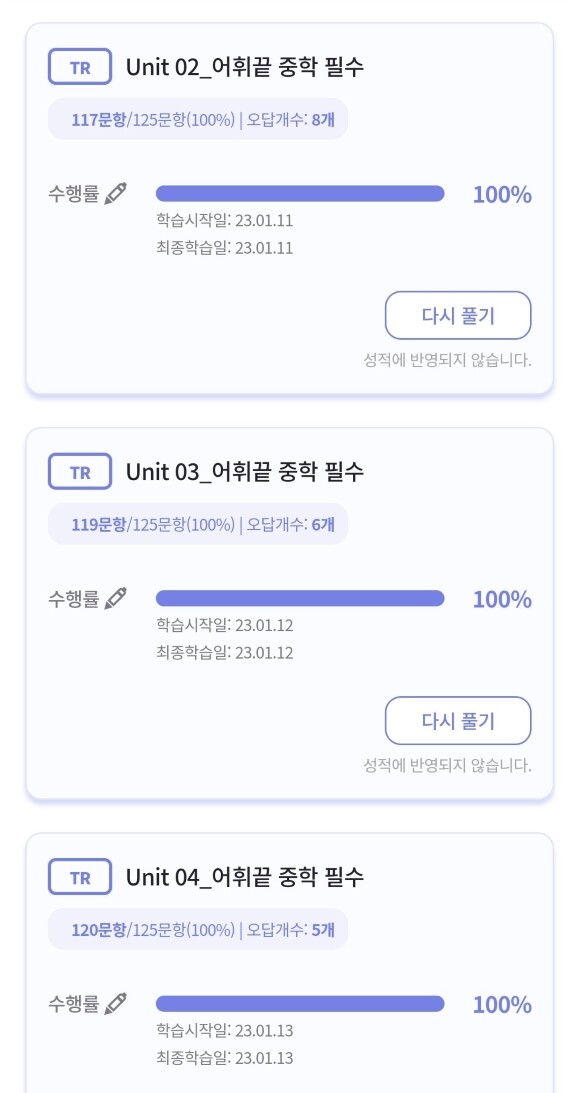Click the Unit 03 progress bar
Viewport: 580px width, 1093px height.
pos(300,598)
